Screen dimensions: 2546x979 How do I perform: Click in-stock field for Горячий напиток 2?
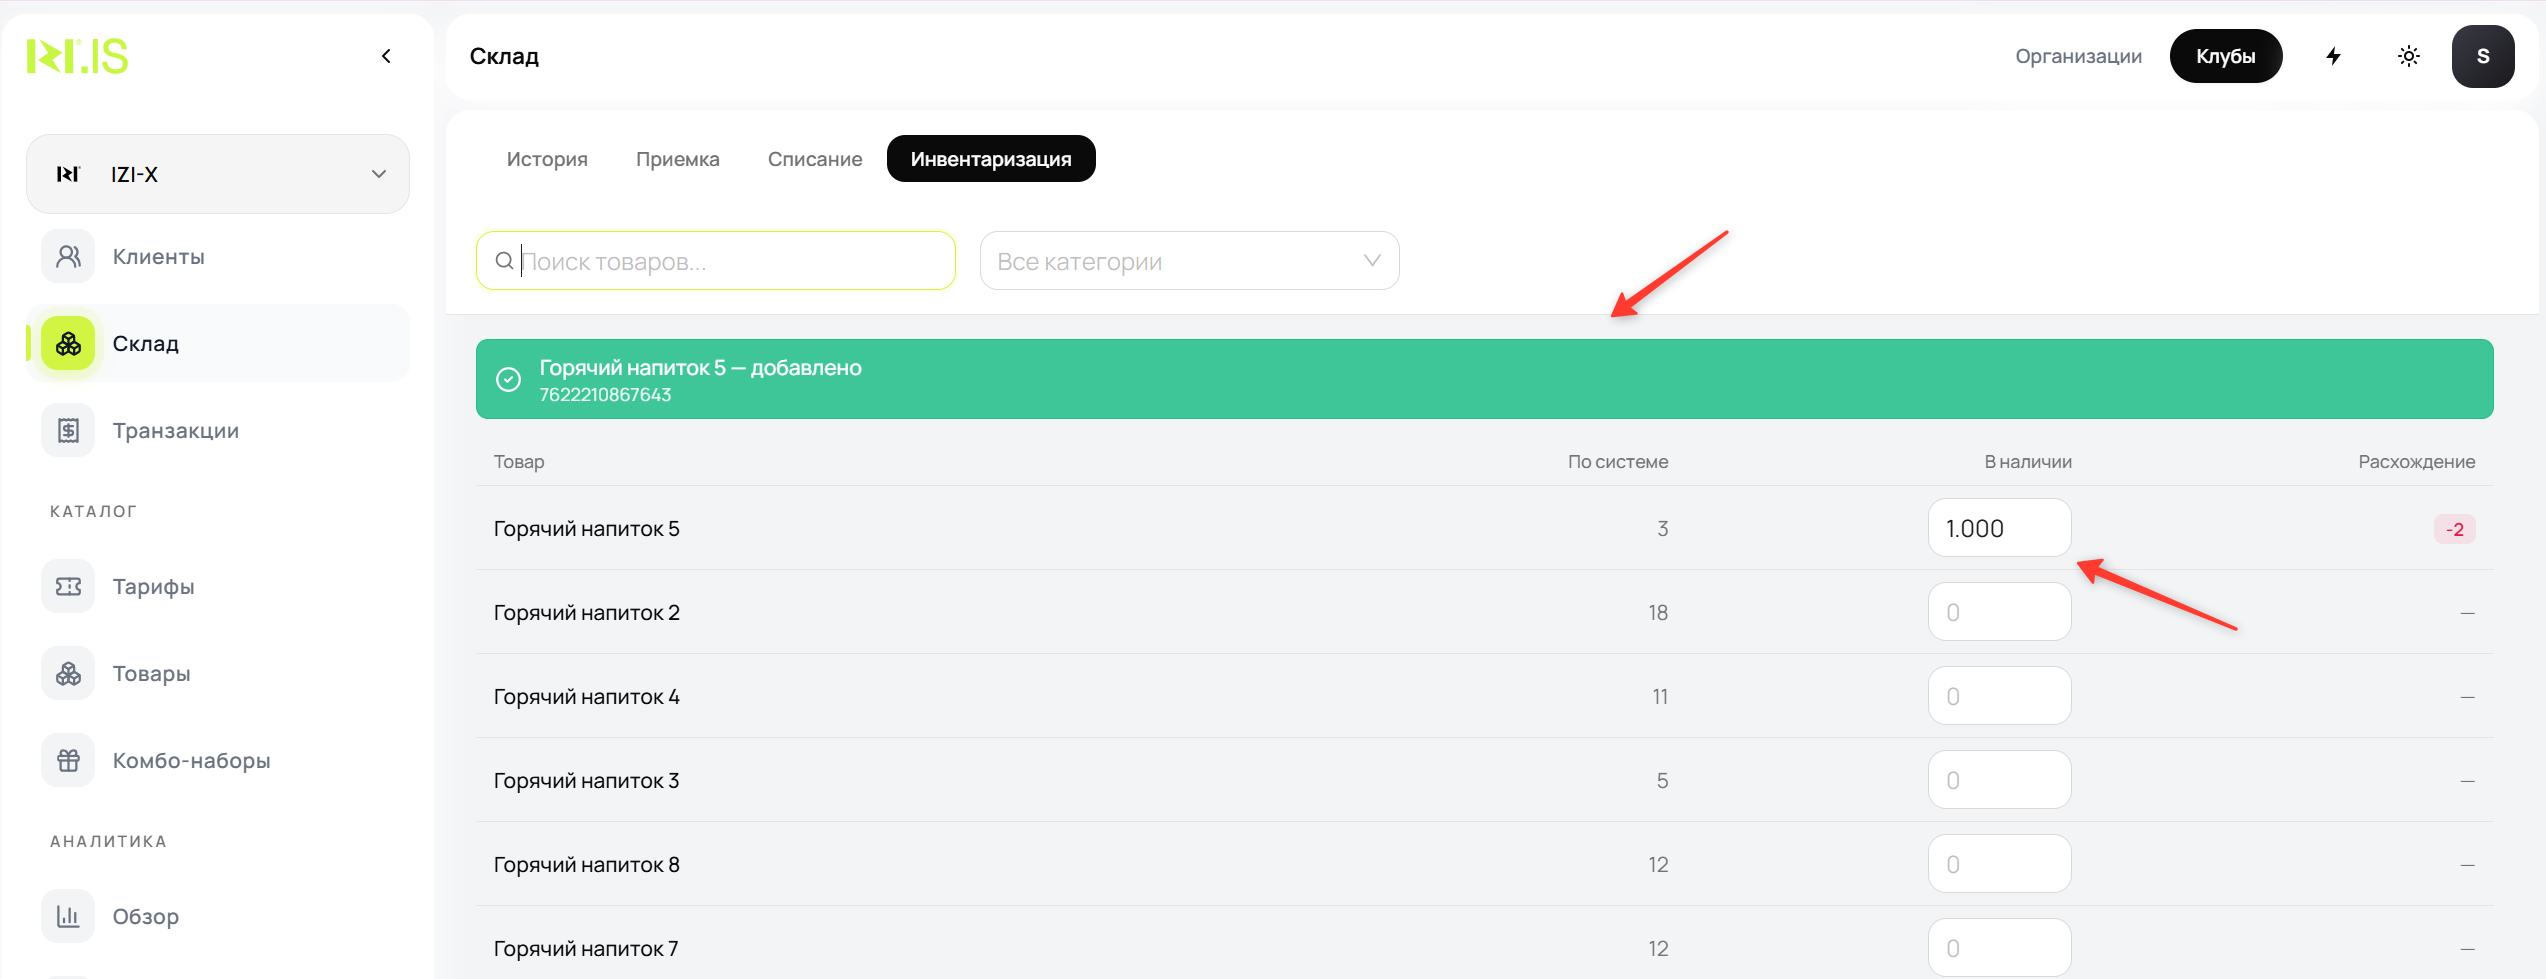pyautogui.click(x=1999, y=612)
